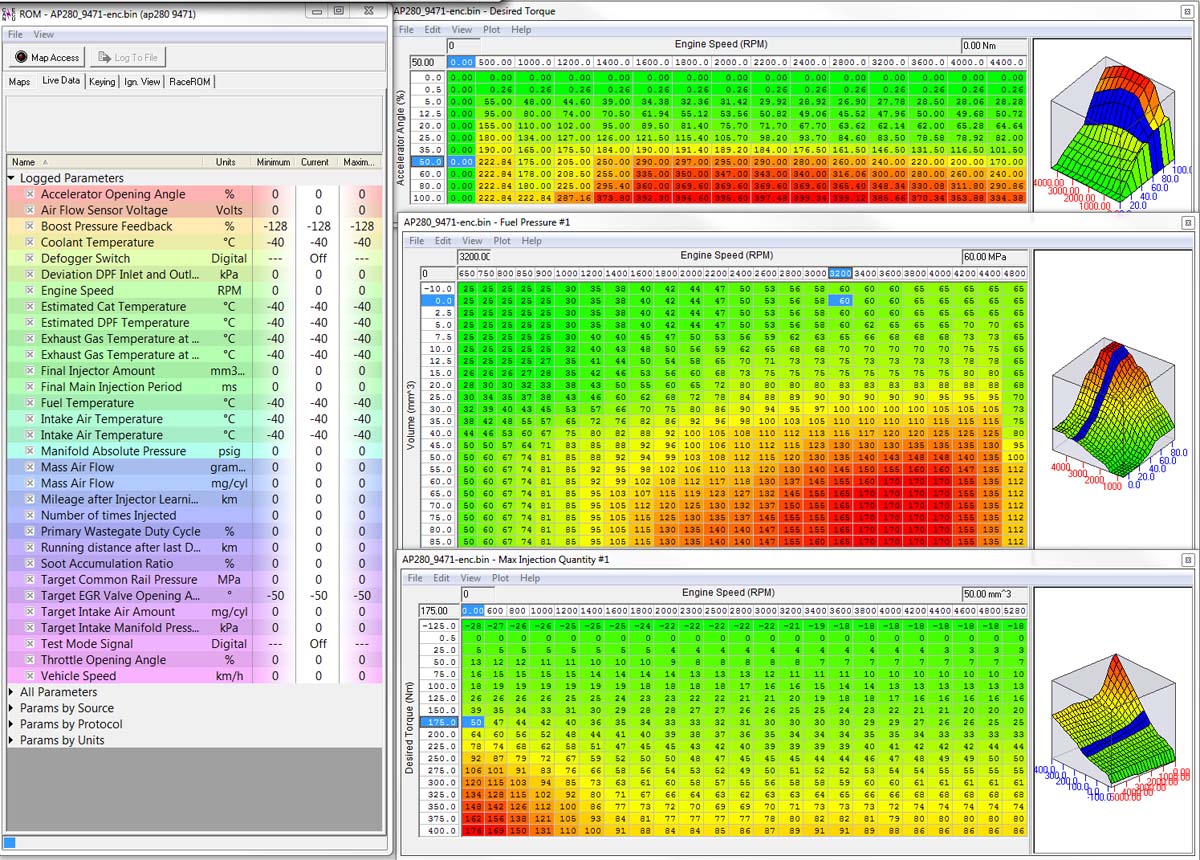Image resolution: width=1200 pixels, height=860 pixels.
Task: Collapse the Logged Parameters group
Action: point(11,178)
